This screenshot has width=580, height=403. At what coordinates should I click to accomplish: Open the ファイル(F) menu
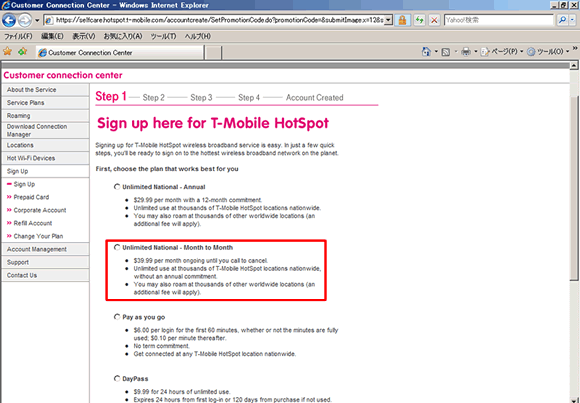[18, 36]
